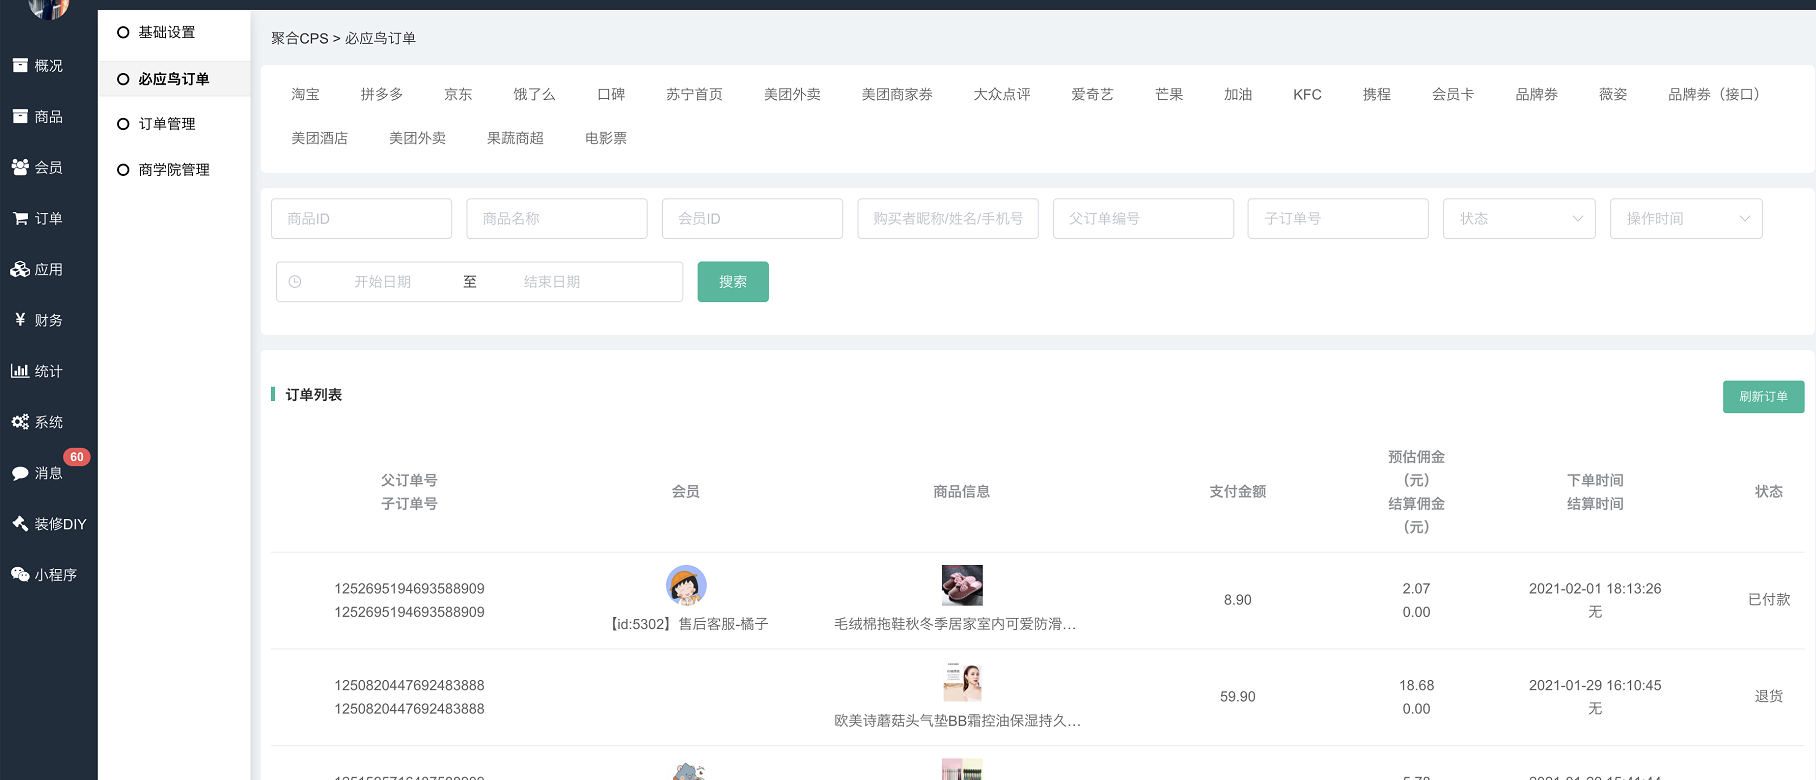
Task: Go to 会员 members section icon
Action: [20, 168]
